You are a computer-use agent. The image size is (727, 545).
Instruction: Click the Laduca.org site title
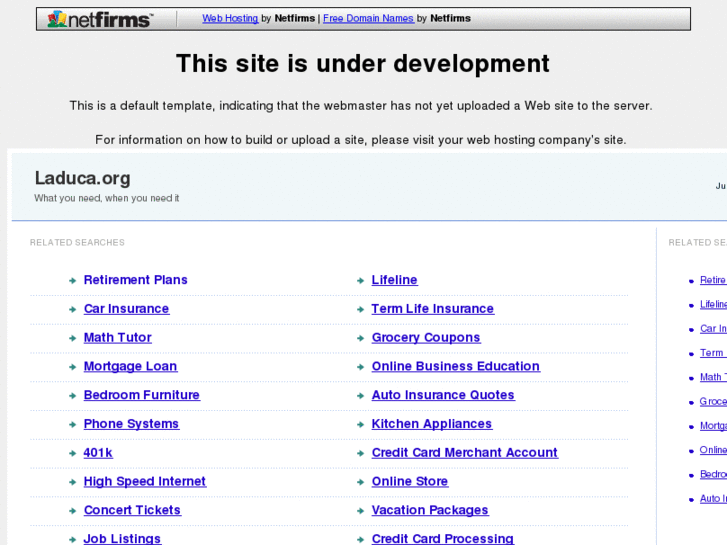[x=83, y=179]
